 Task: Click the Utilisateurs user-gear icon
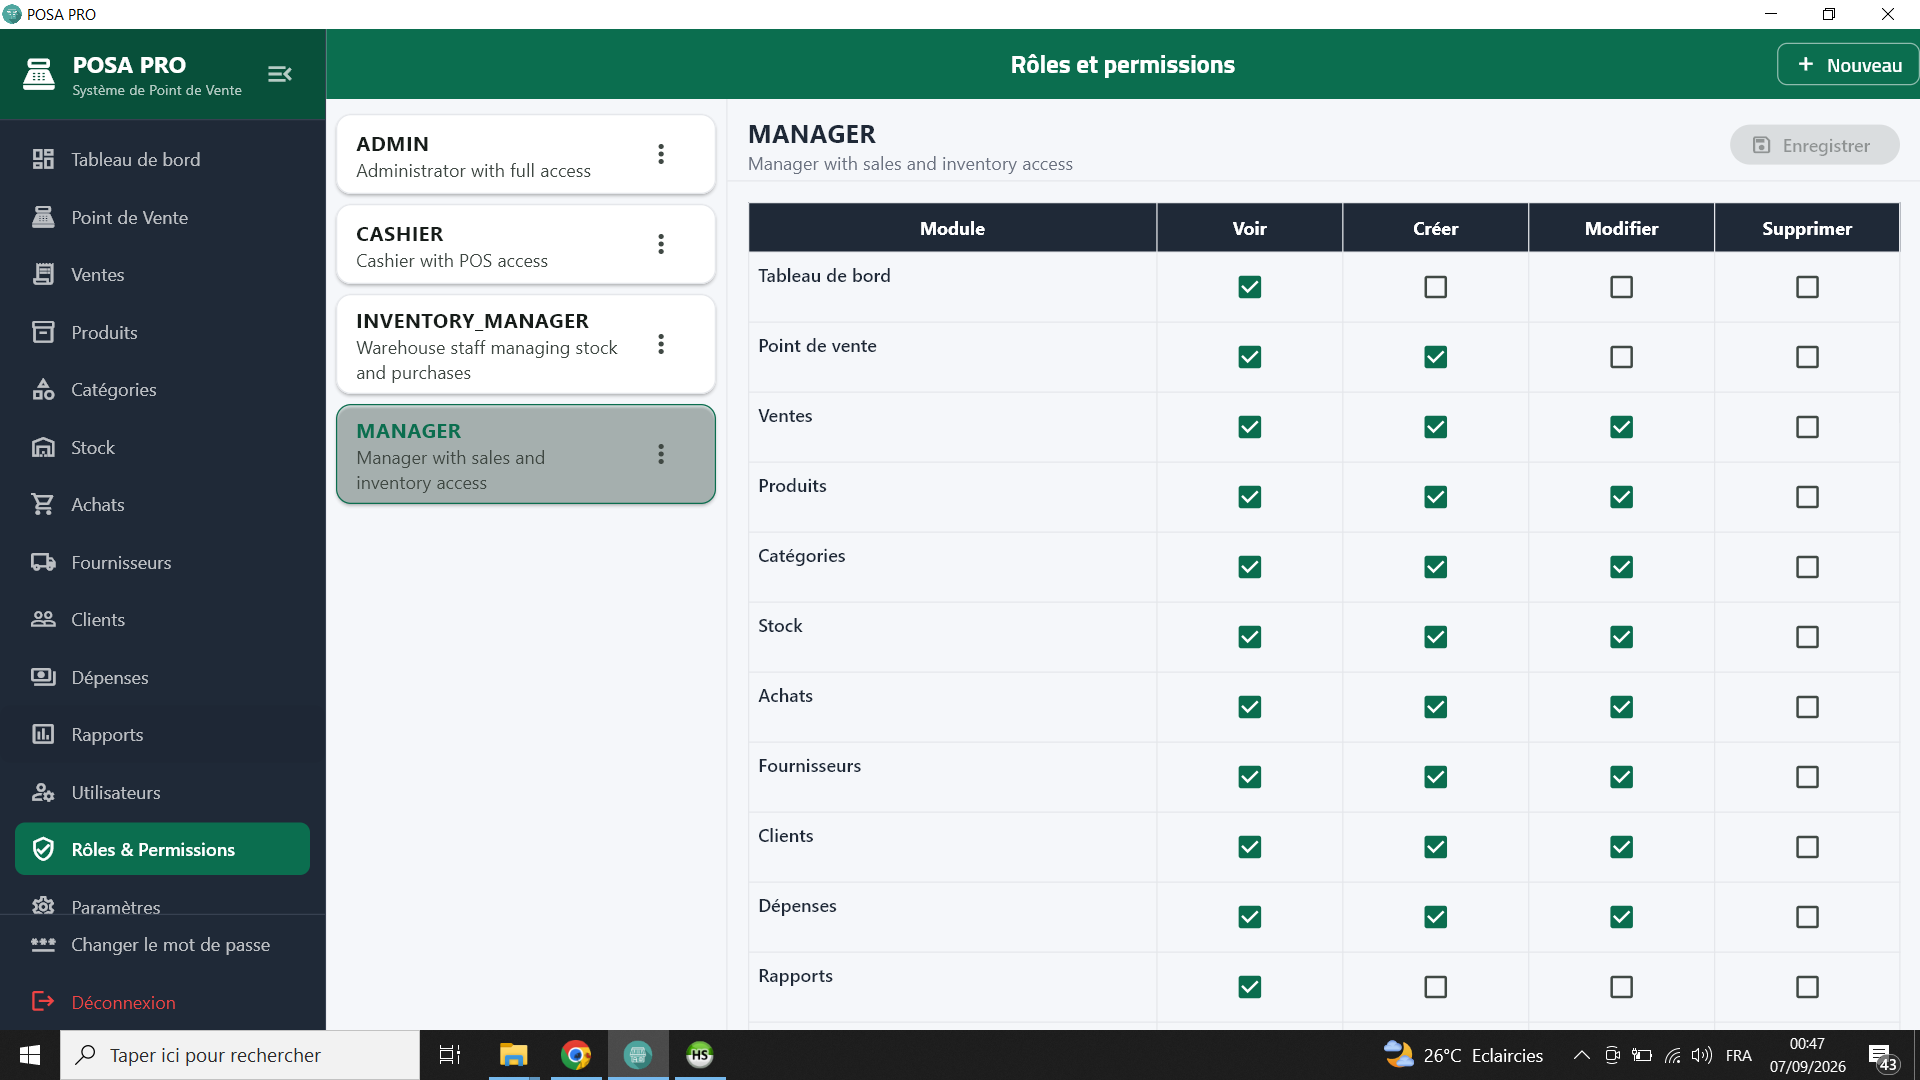click(43, 792)
